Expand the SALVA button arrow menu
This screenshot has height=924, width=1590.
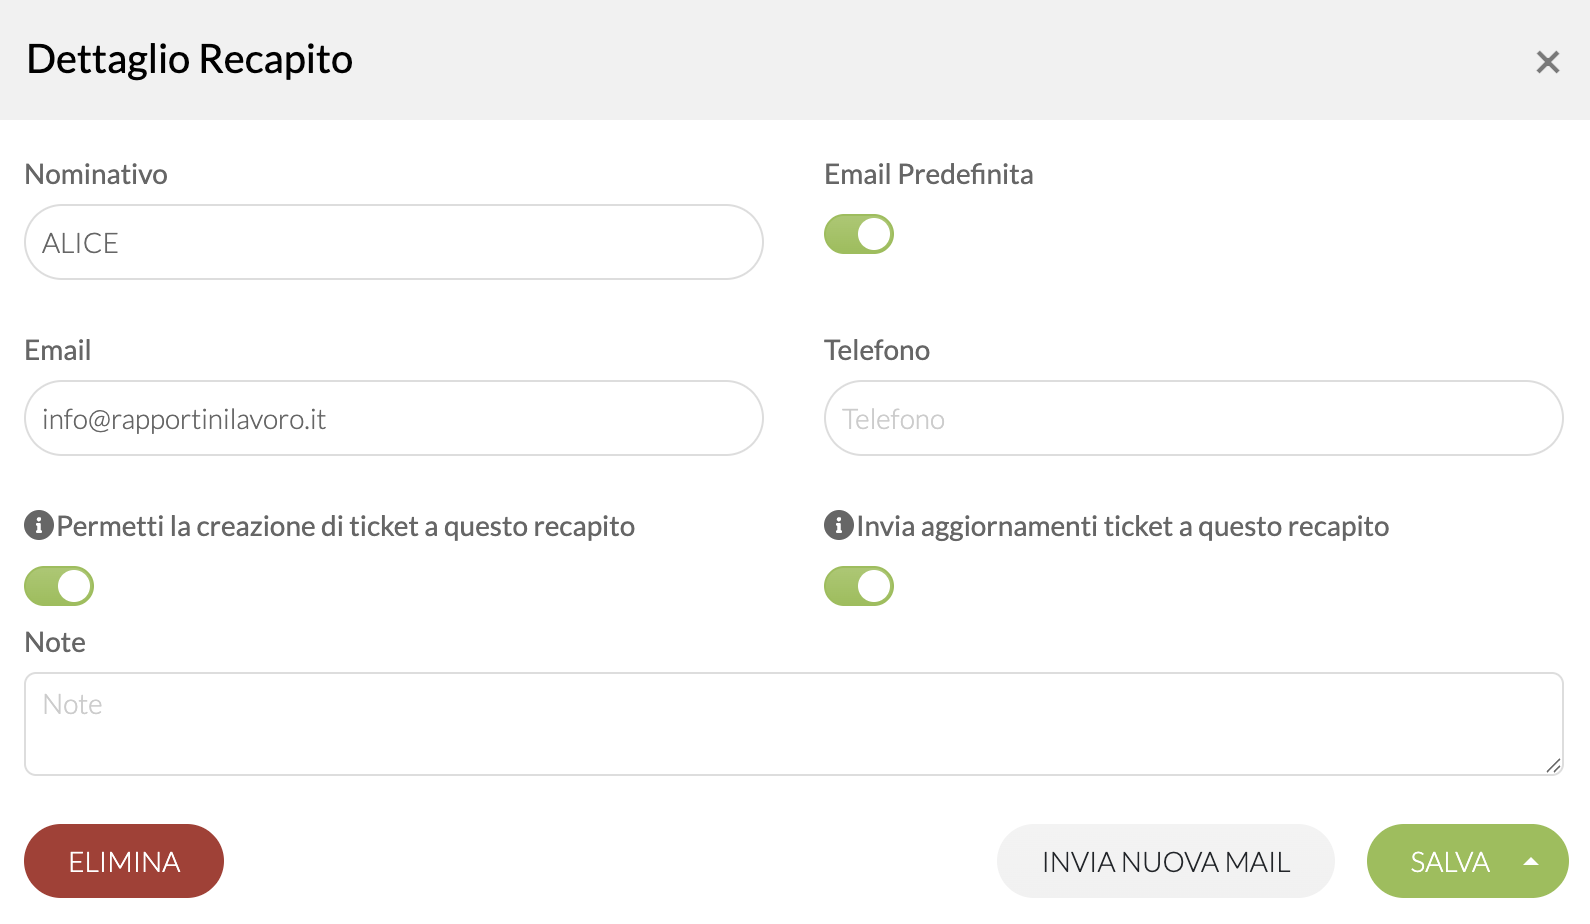pyautogui.click(x=1531, y=861)
